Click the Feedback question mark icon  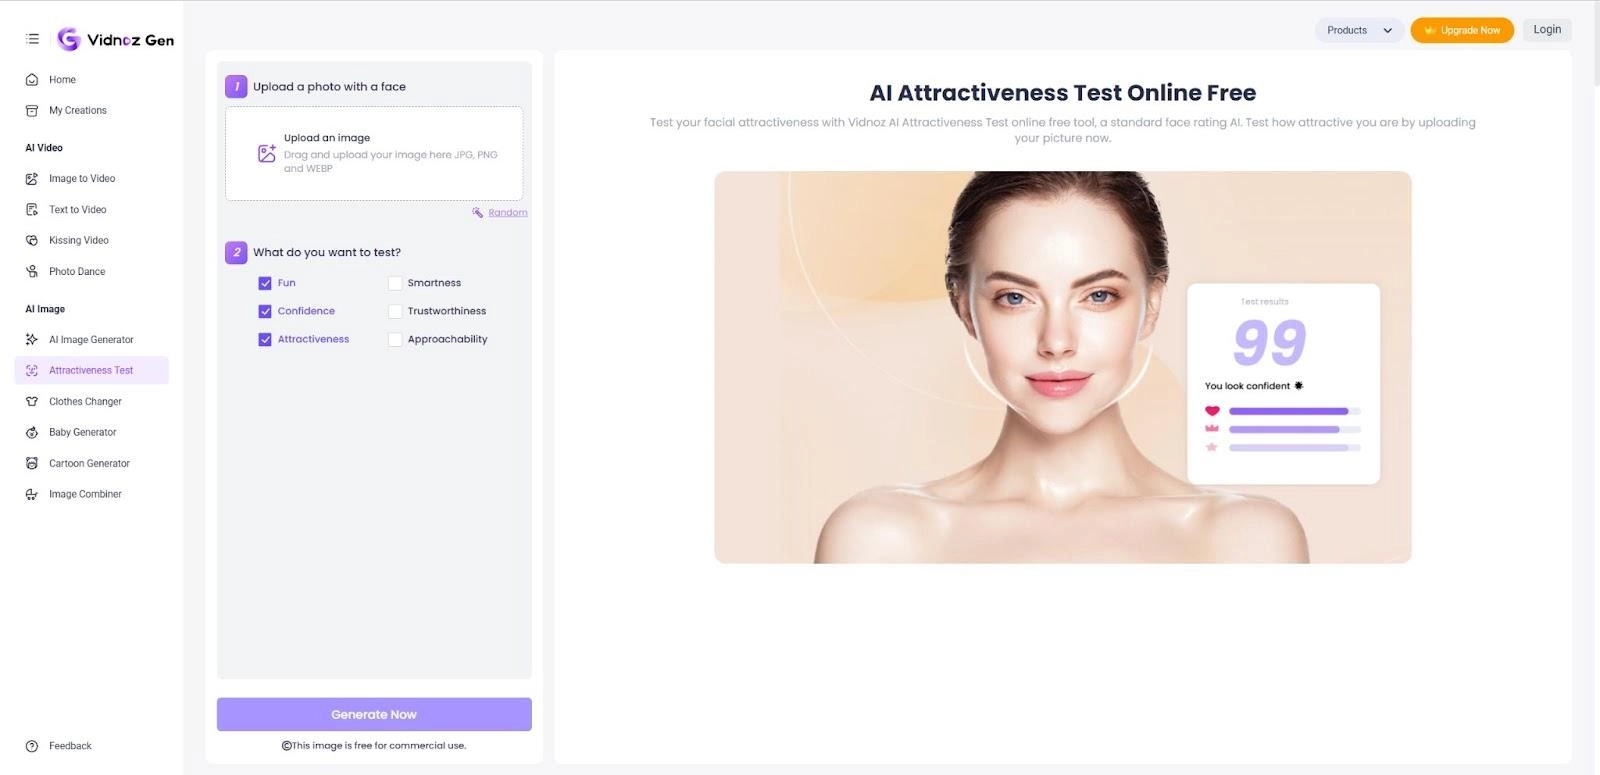(32, 746)
